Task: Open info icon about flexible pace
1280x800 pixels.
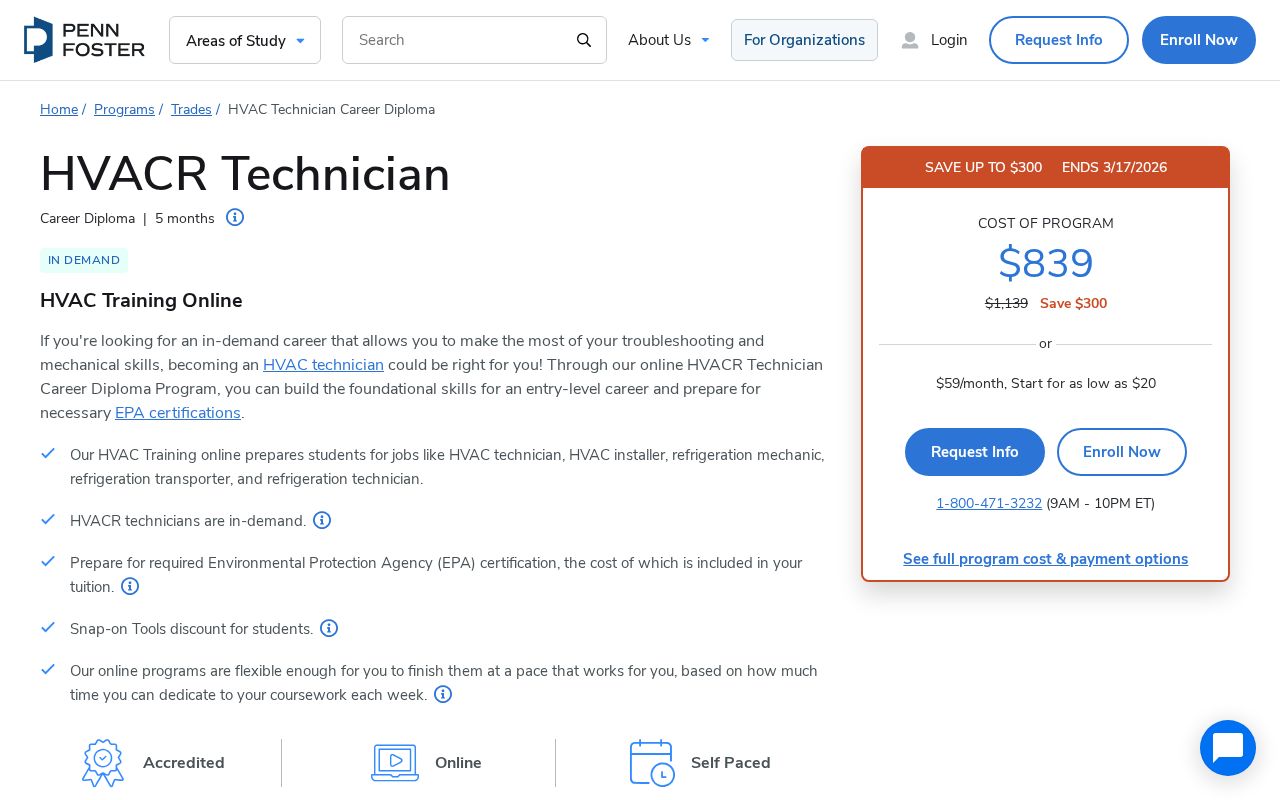Action: tap(443, 694)
